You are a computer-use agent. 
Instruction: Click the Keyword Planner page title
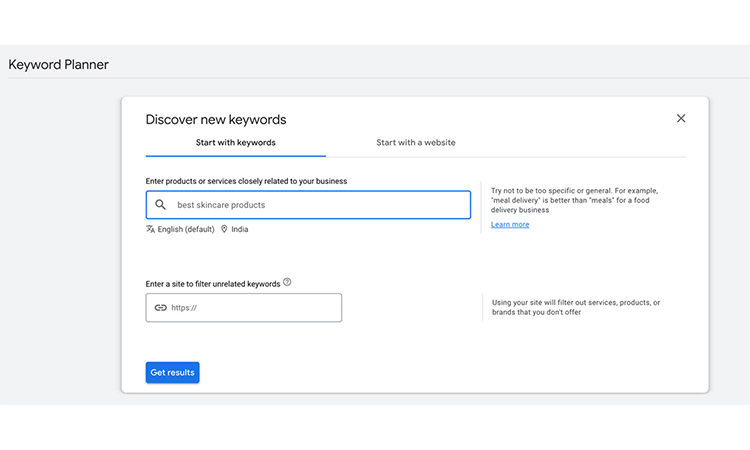58,65
